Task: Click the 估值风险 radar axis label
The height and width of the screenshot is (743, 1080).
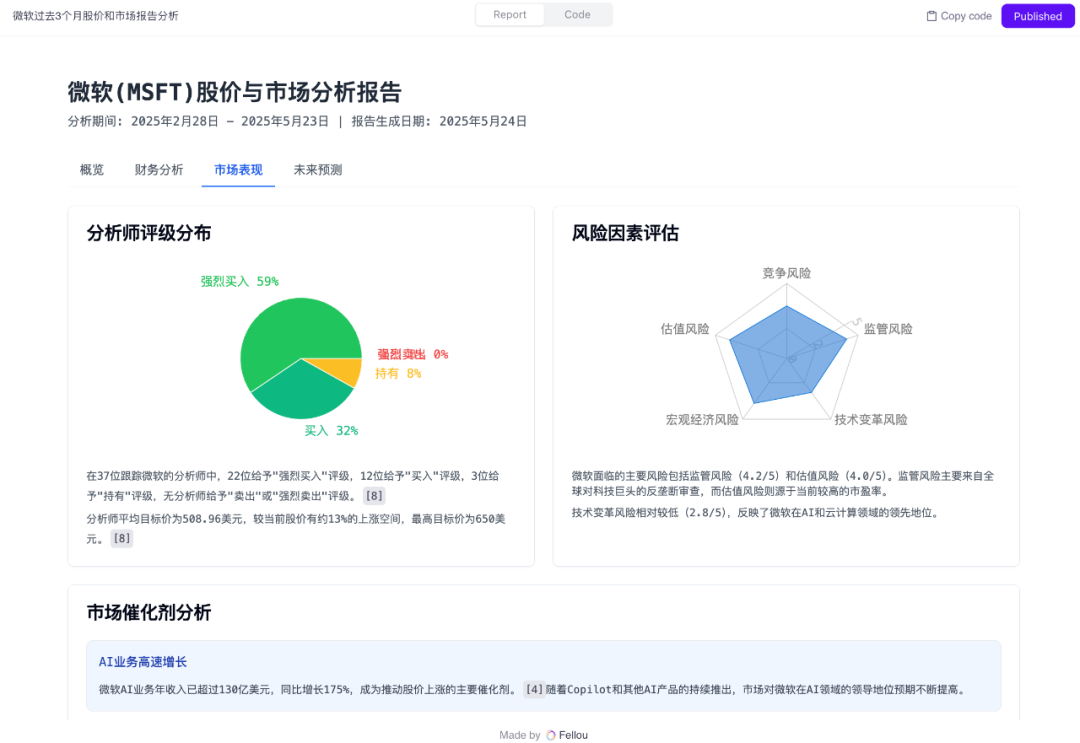Action: pyautogui.click(x=685, y=329)
